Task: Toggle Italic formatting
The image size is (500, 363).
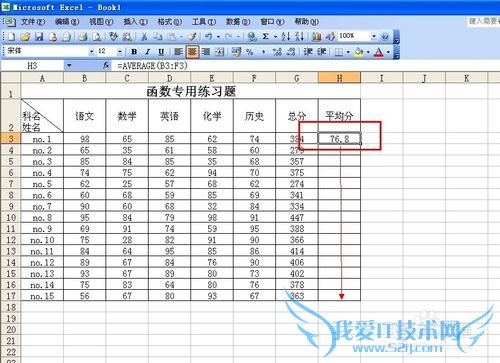Action: tap(148, 52)
